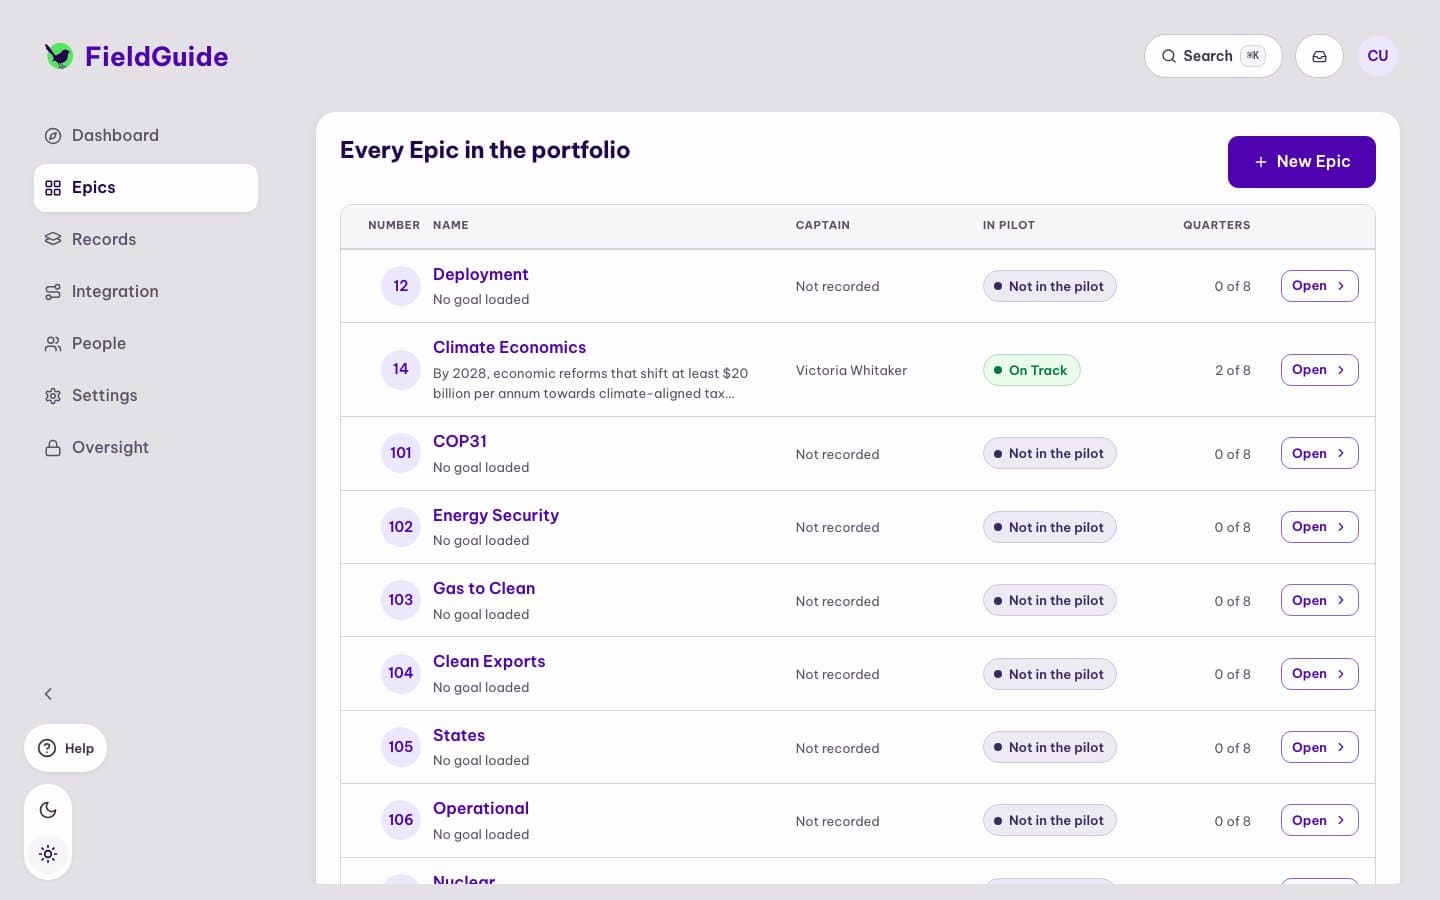Click Open for the States epic

pyautogui.click(x=1319, y=747)
